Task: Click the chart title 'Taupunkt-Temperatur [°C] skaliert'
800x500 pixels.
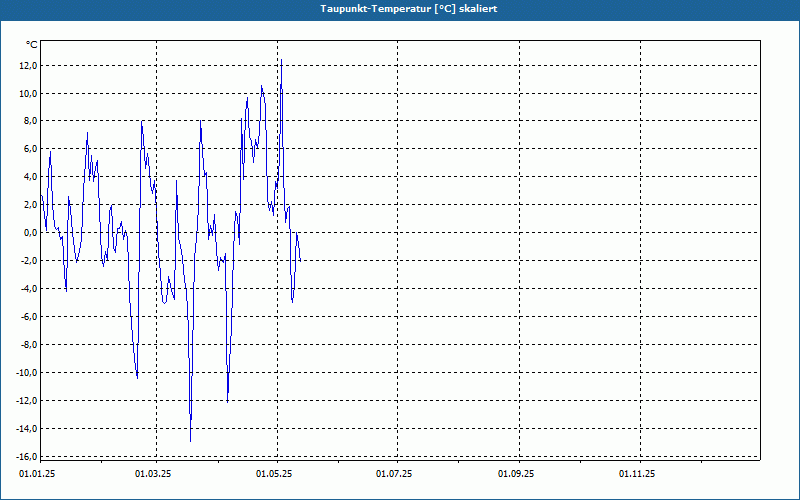Action: pyautogui.click(x=409, y=9)
